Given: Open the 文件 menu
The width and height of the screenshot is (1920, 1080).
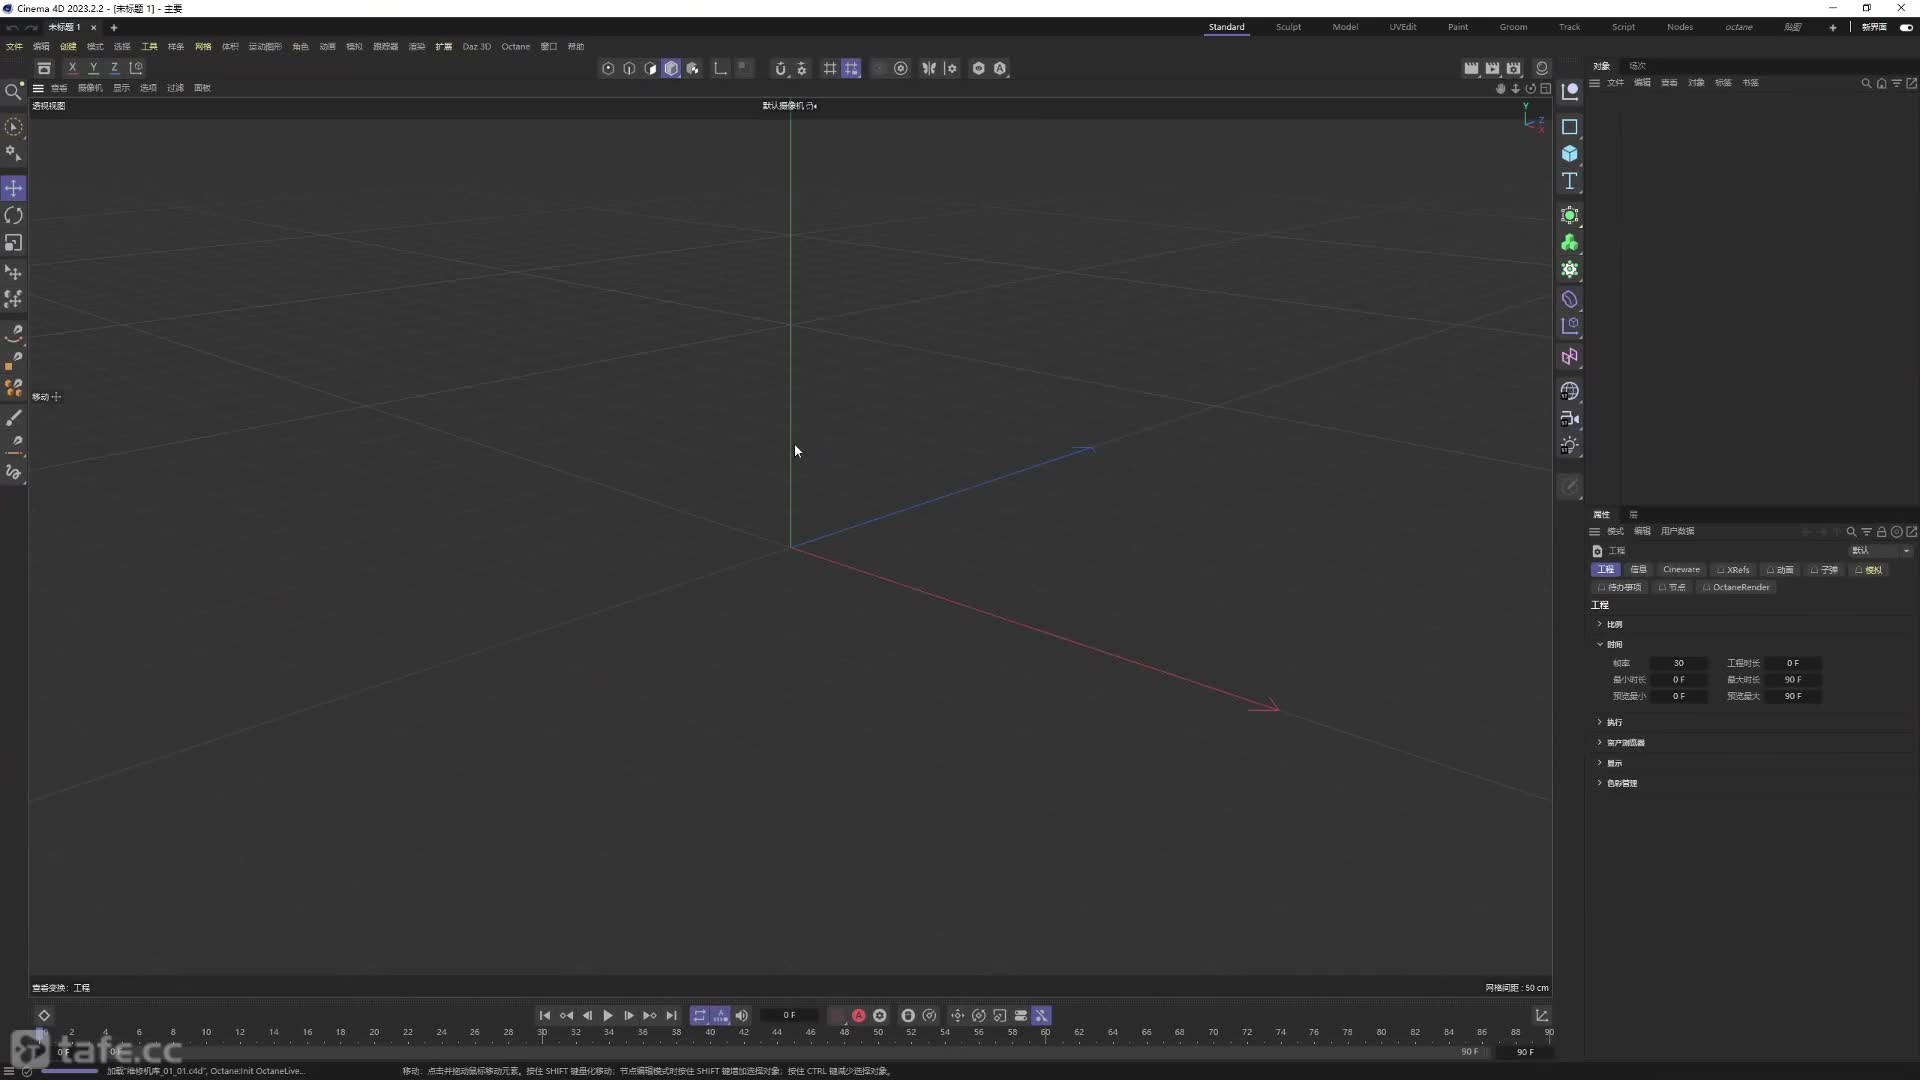Looking at the screenshot, I should [x=14, y=47].
